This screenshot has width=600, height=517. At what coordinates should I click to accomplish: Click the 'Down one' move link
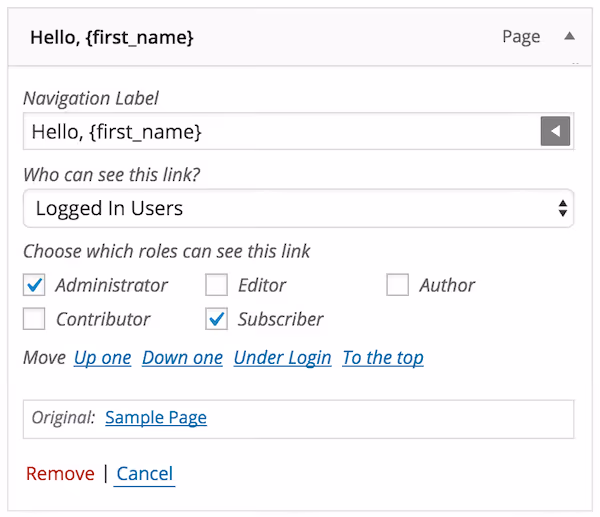click(183, 358)
